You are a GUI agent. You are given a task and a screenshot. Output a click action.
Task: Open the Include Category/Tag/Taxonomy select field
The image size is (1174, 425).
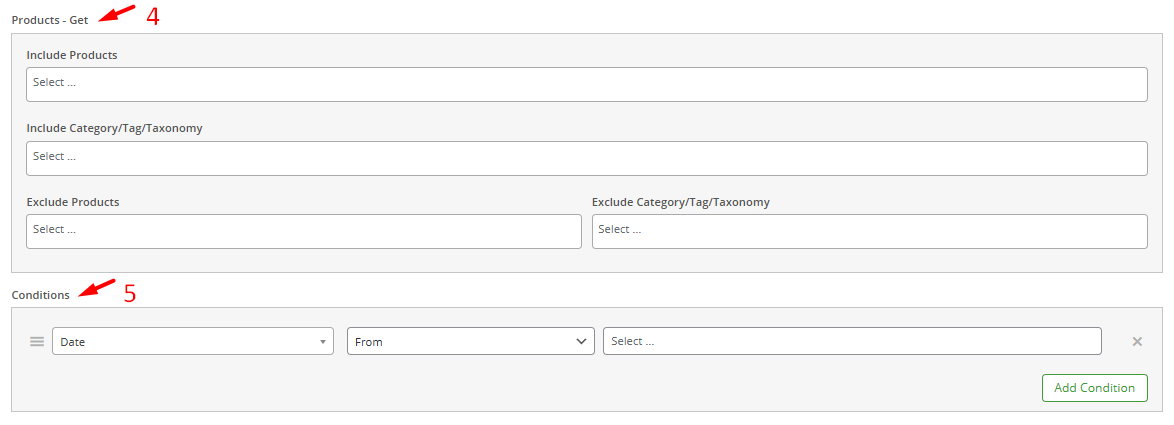[586, 158]
